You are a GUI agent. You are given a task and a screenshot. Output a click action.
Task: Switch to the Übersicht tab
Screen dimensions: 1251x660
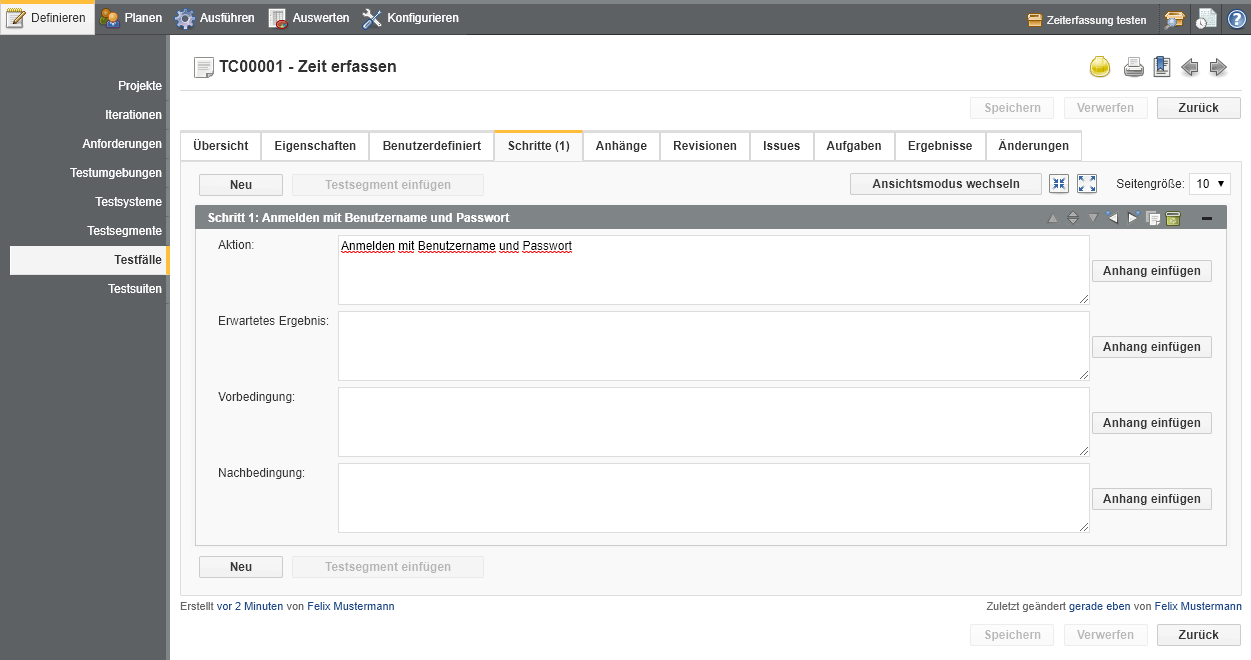(x=221, y=146)
